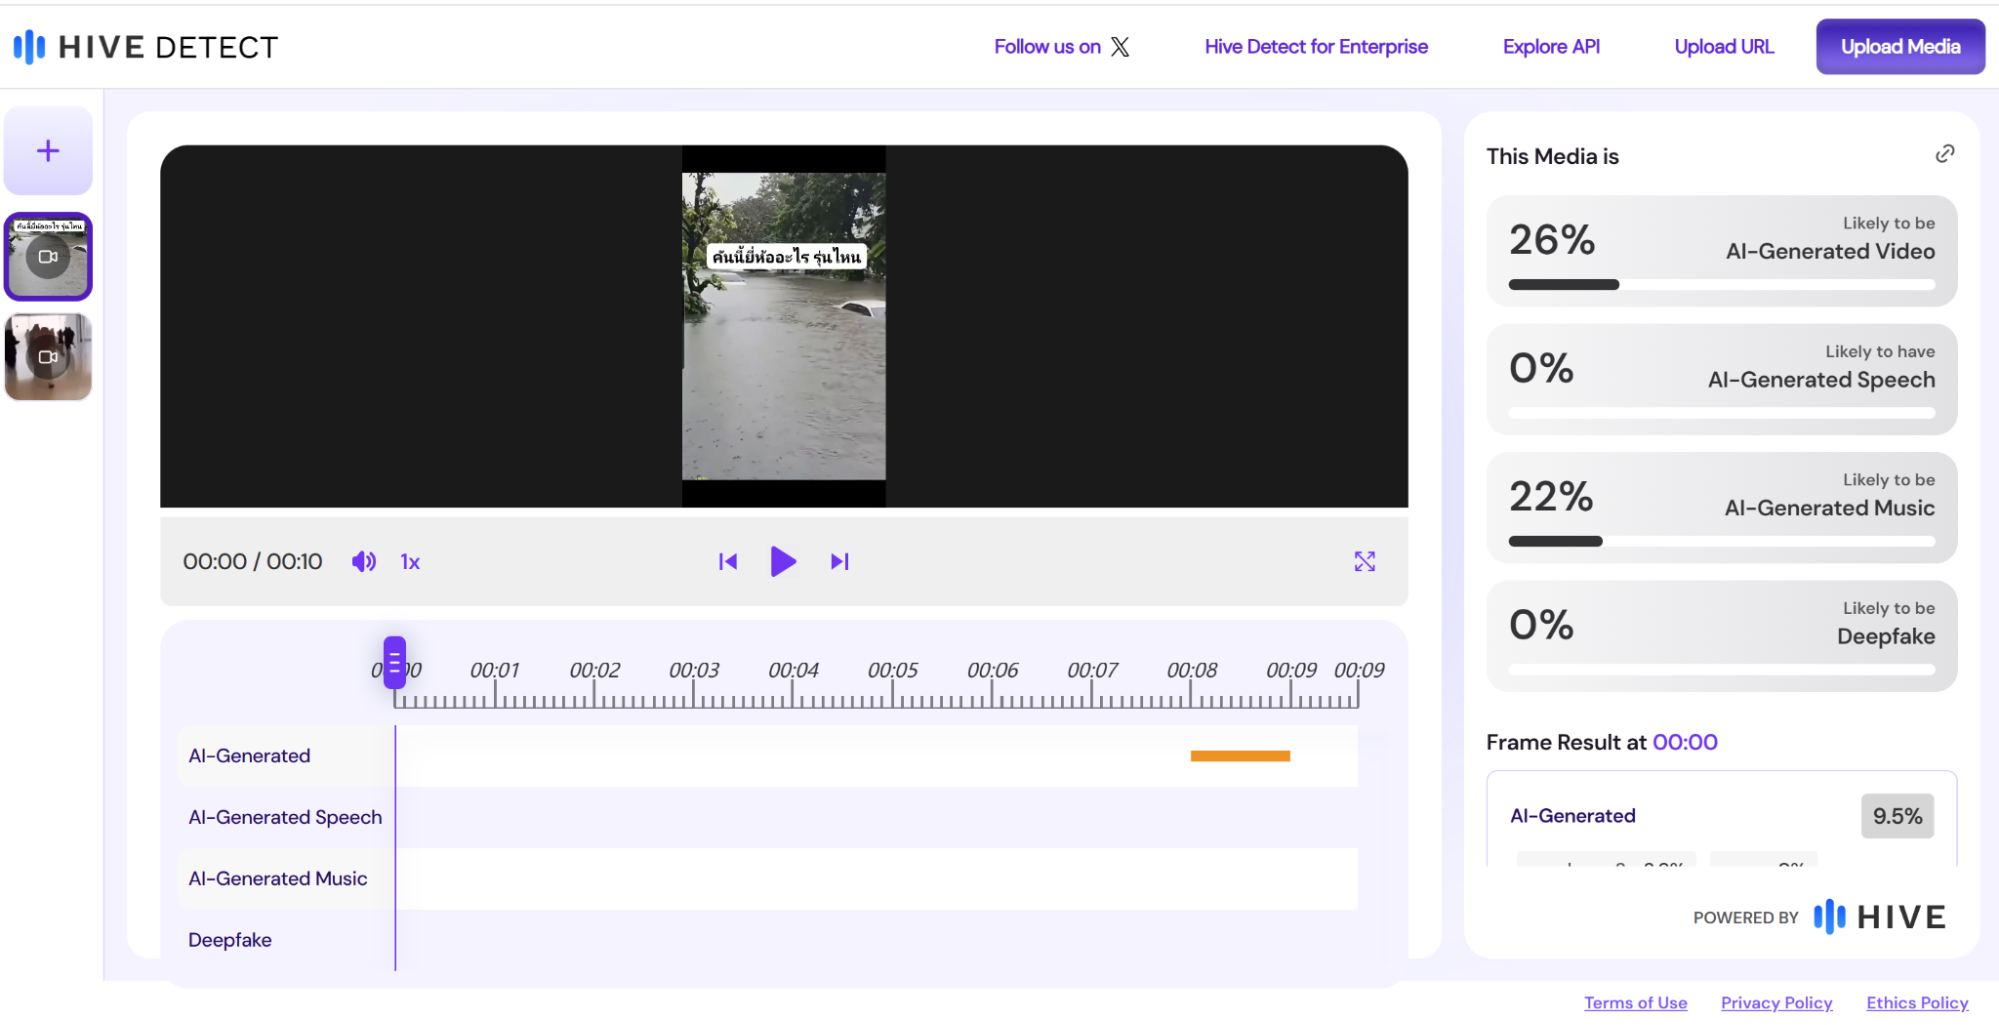
Task: Select the AI-Generated timeline row label
Action: pos(249,756)
